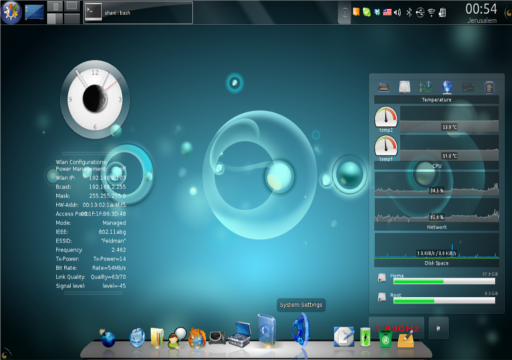Click the Disk Space section header
Screen dimensions: 512x360
[437, 263]
